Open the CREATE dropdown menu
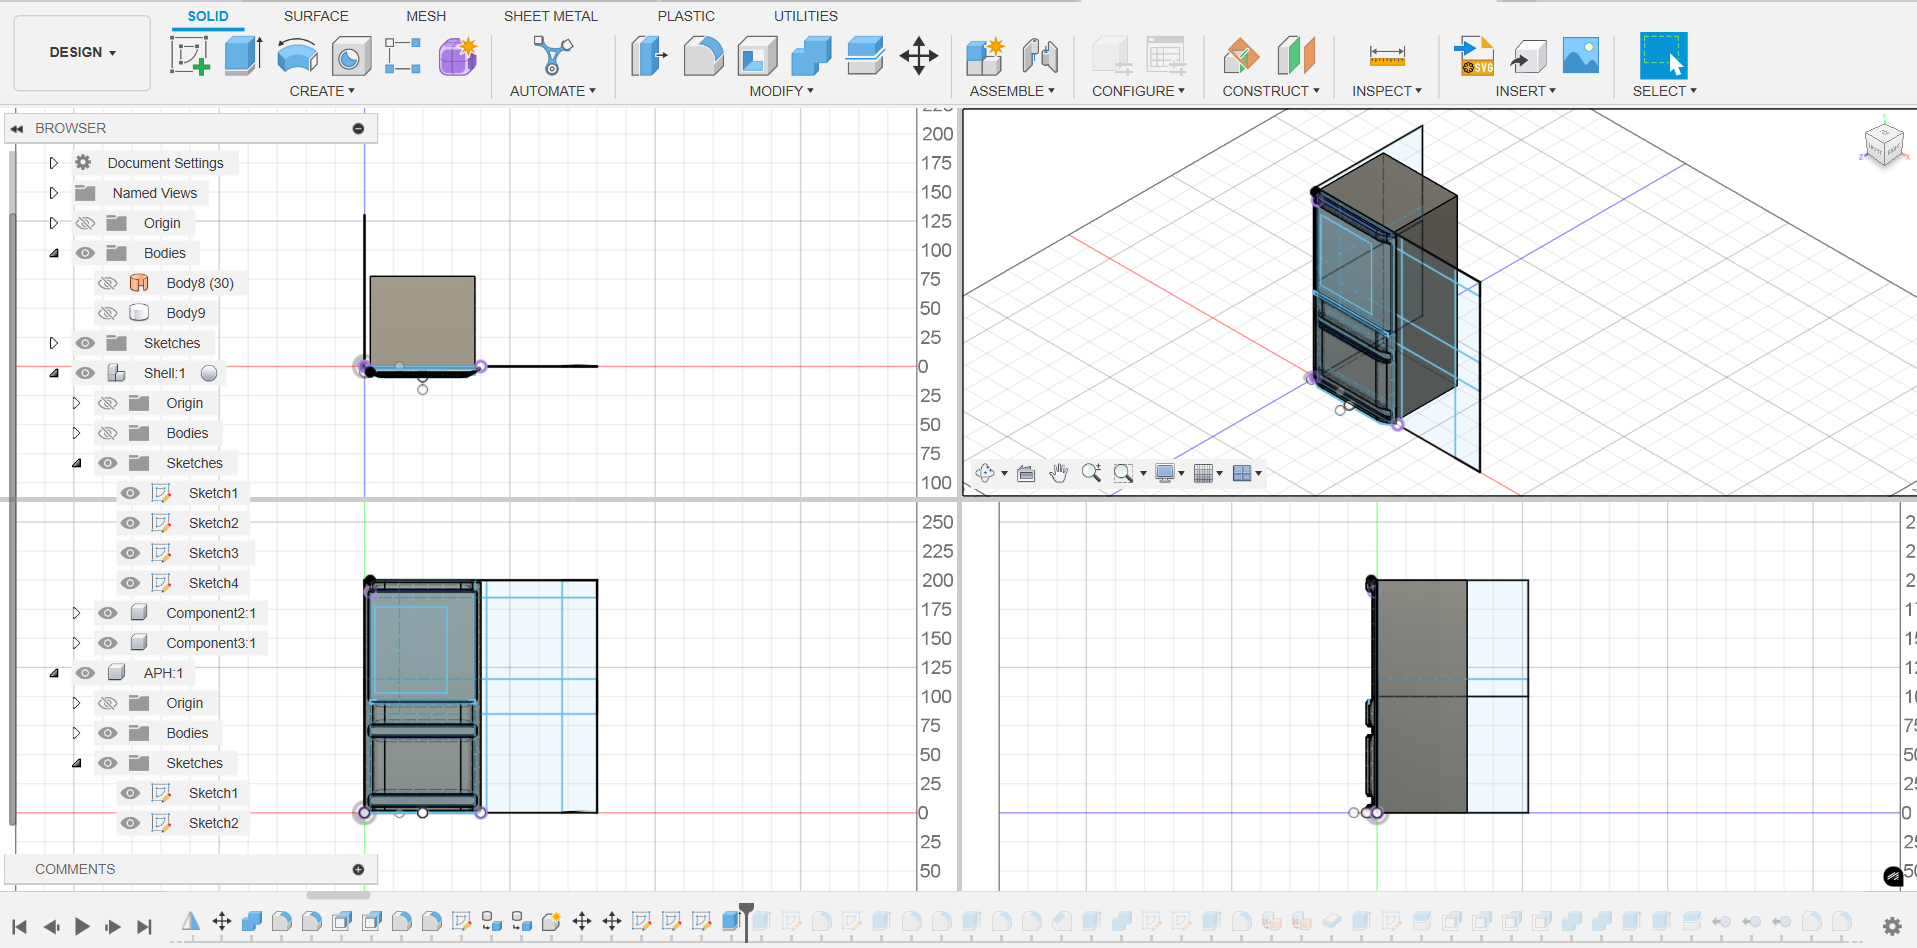1917x948 pixels. pos(322,91)
